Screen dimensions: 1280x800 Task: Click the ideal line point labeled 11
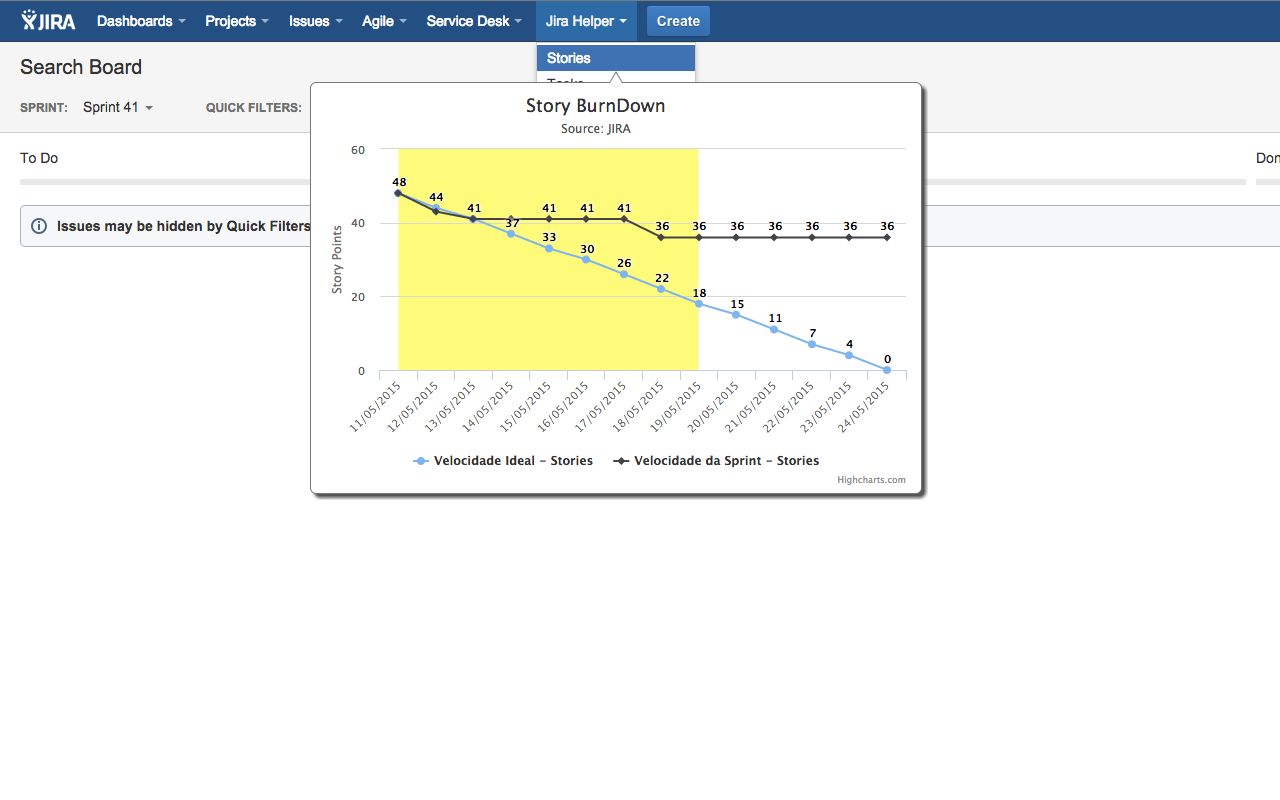pyautogui.click(x=774, y=329)
